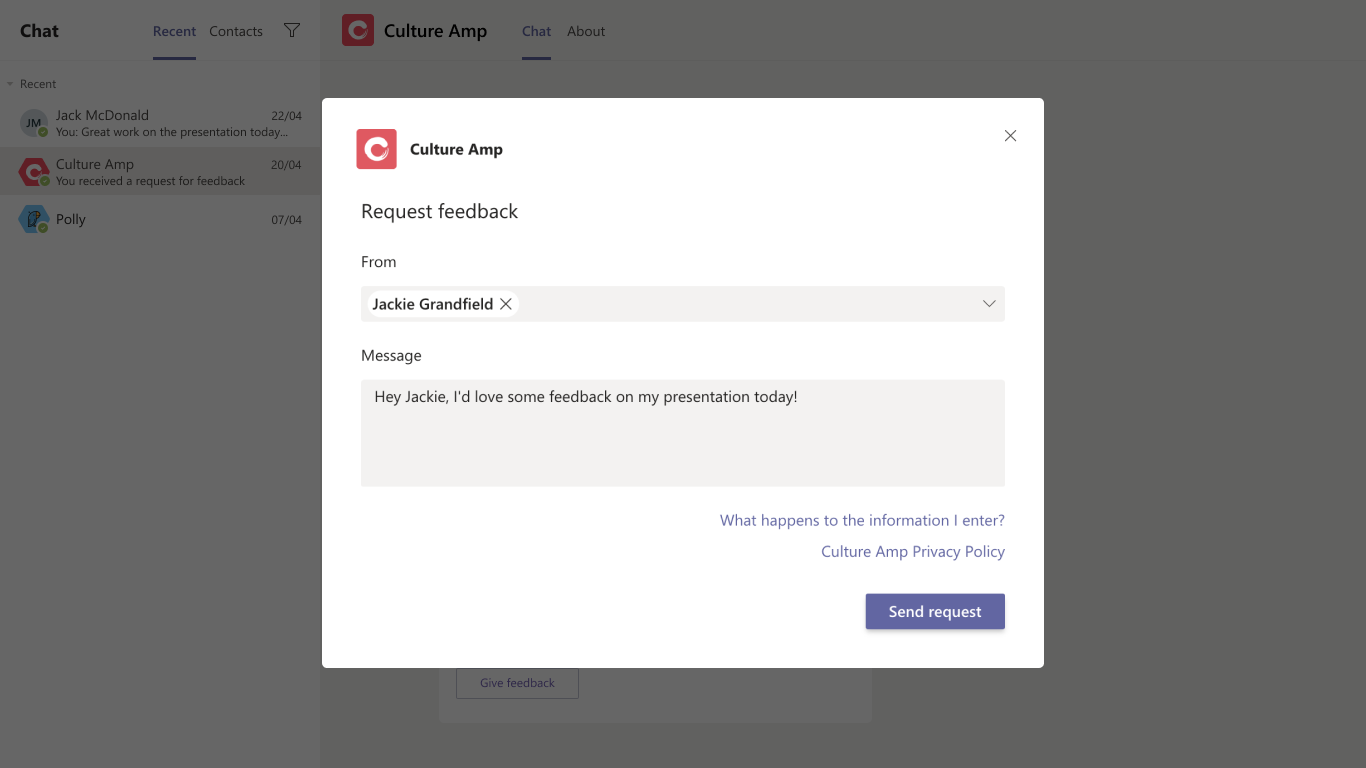Open 'What happens to the information I enter?' link

862,520
